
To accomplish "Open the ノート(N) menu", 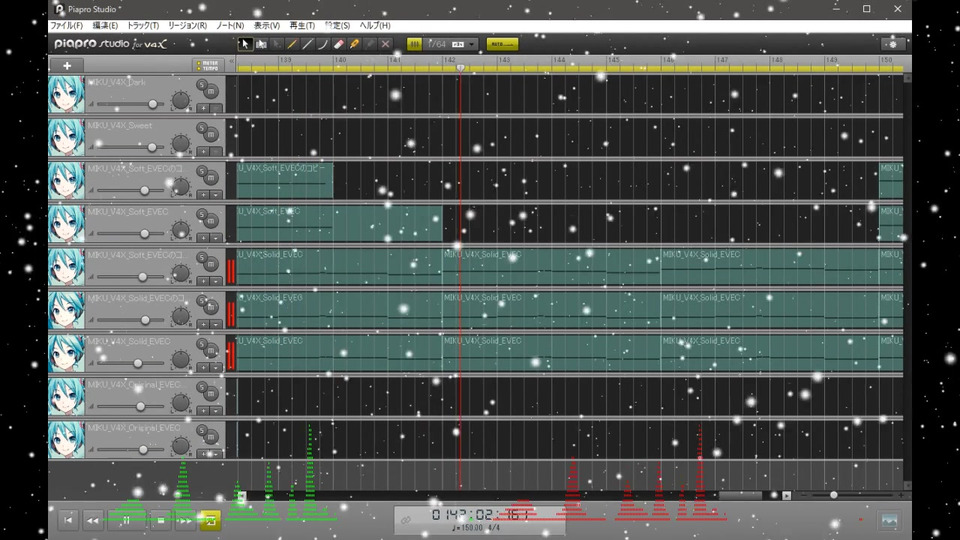I will click(230, 26).
